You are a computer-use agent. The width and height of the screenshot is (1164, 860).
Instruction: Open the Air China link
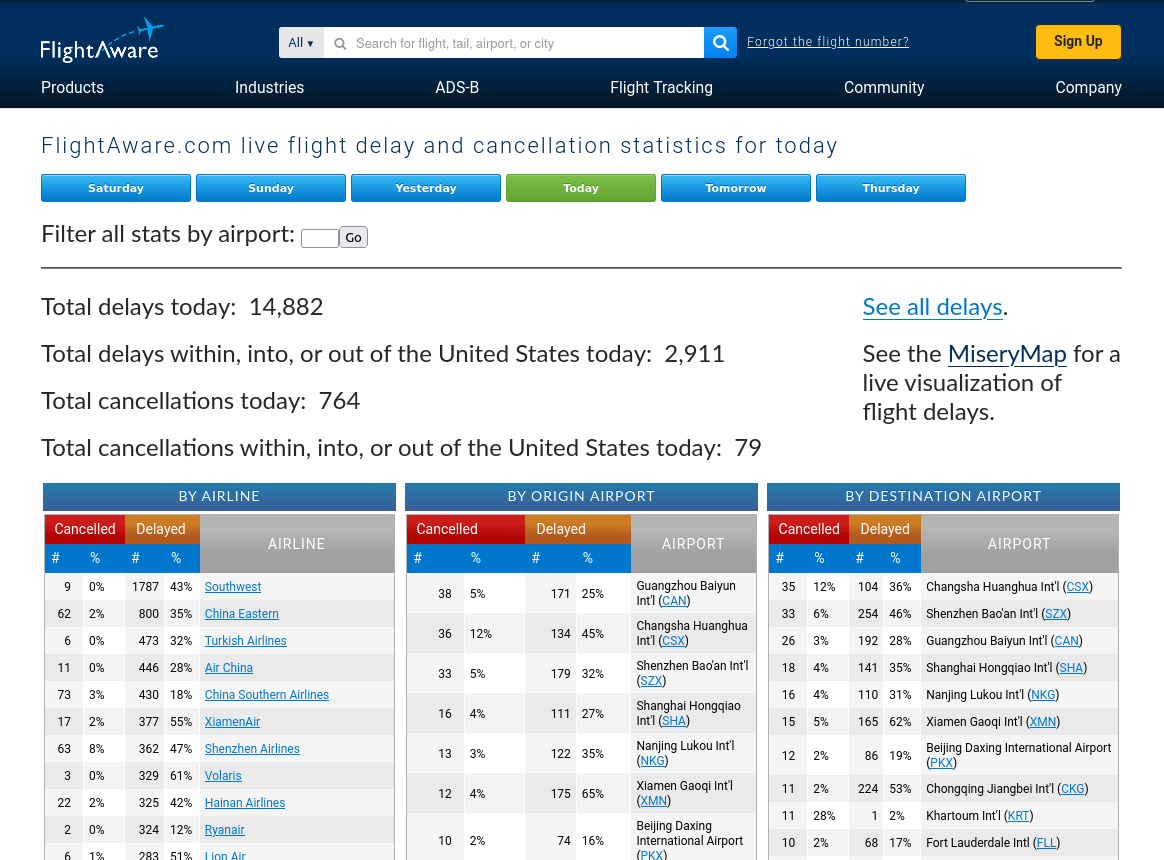[229, 668]
